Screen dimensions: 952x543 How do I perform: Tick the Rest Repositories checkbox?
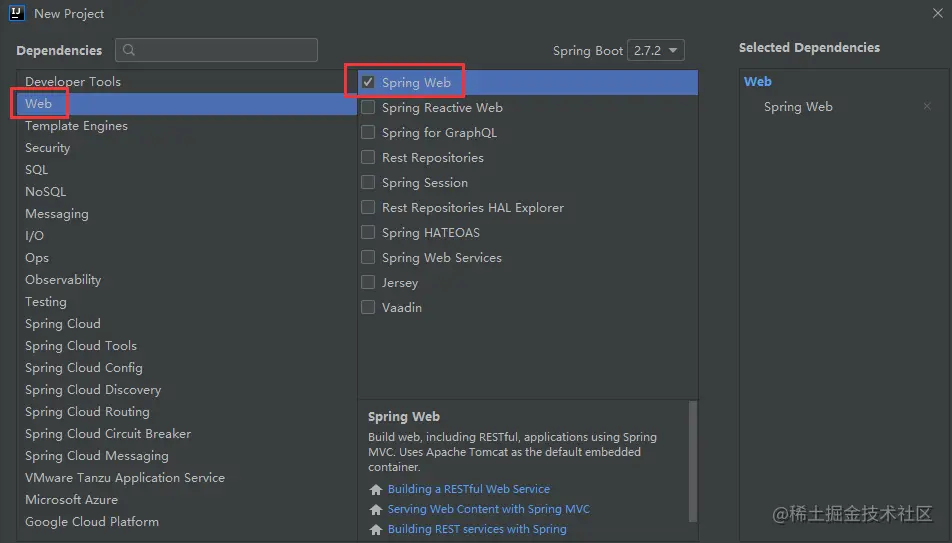coord(368,157)
